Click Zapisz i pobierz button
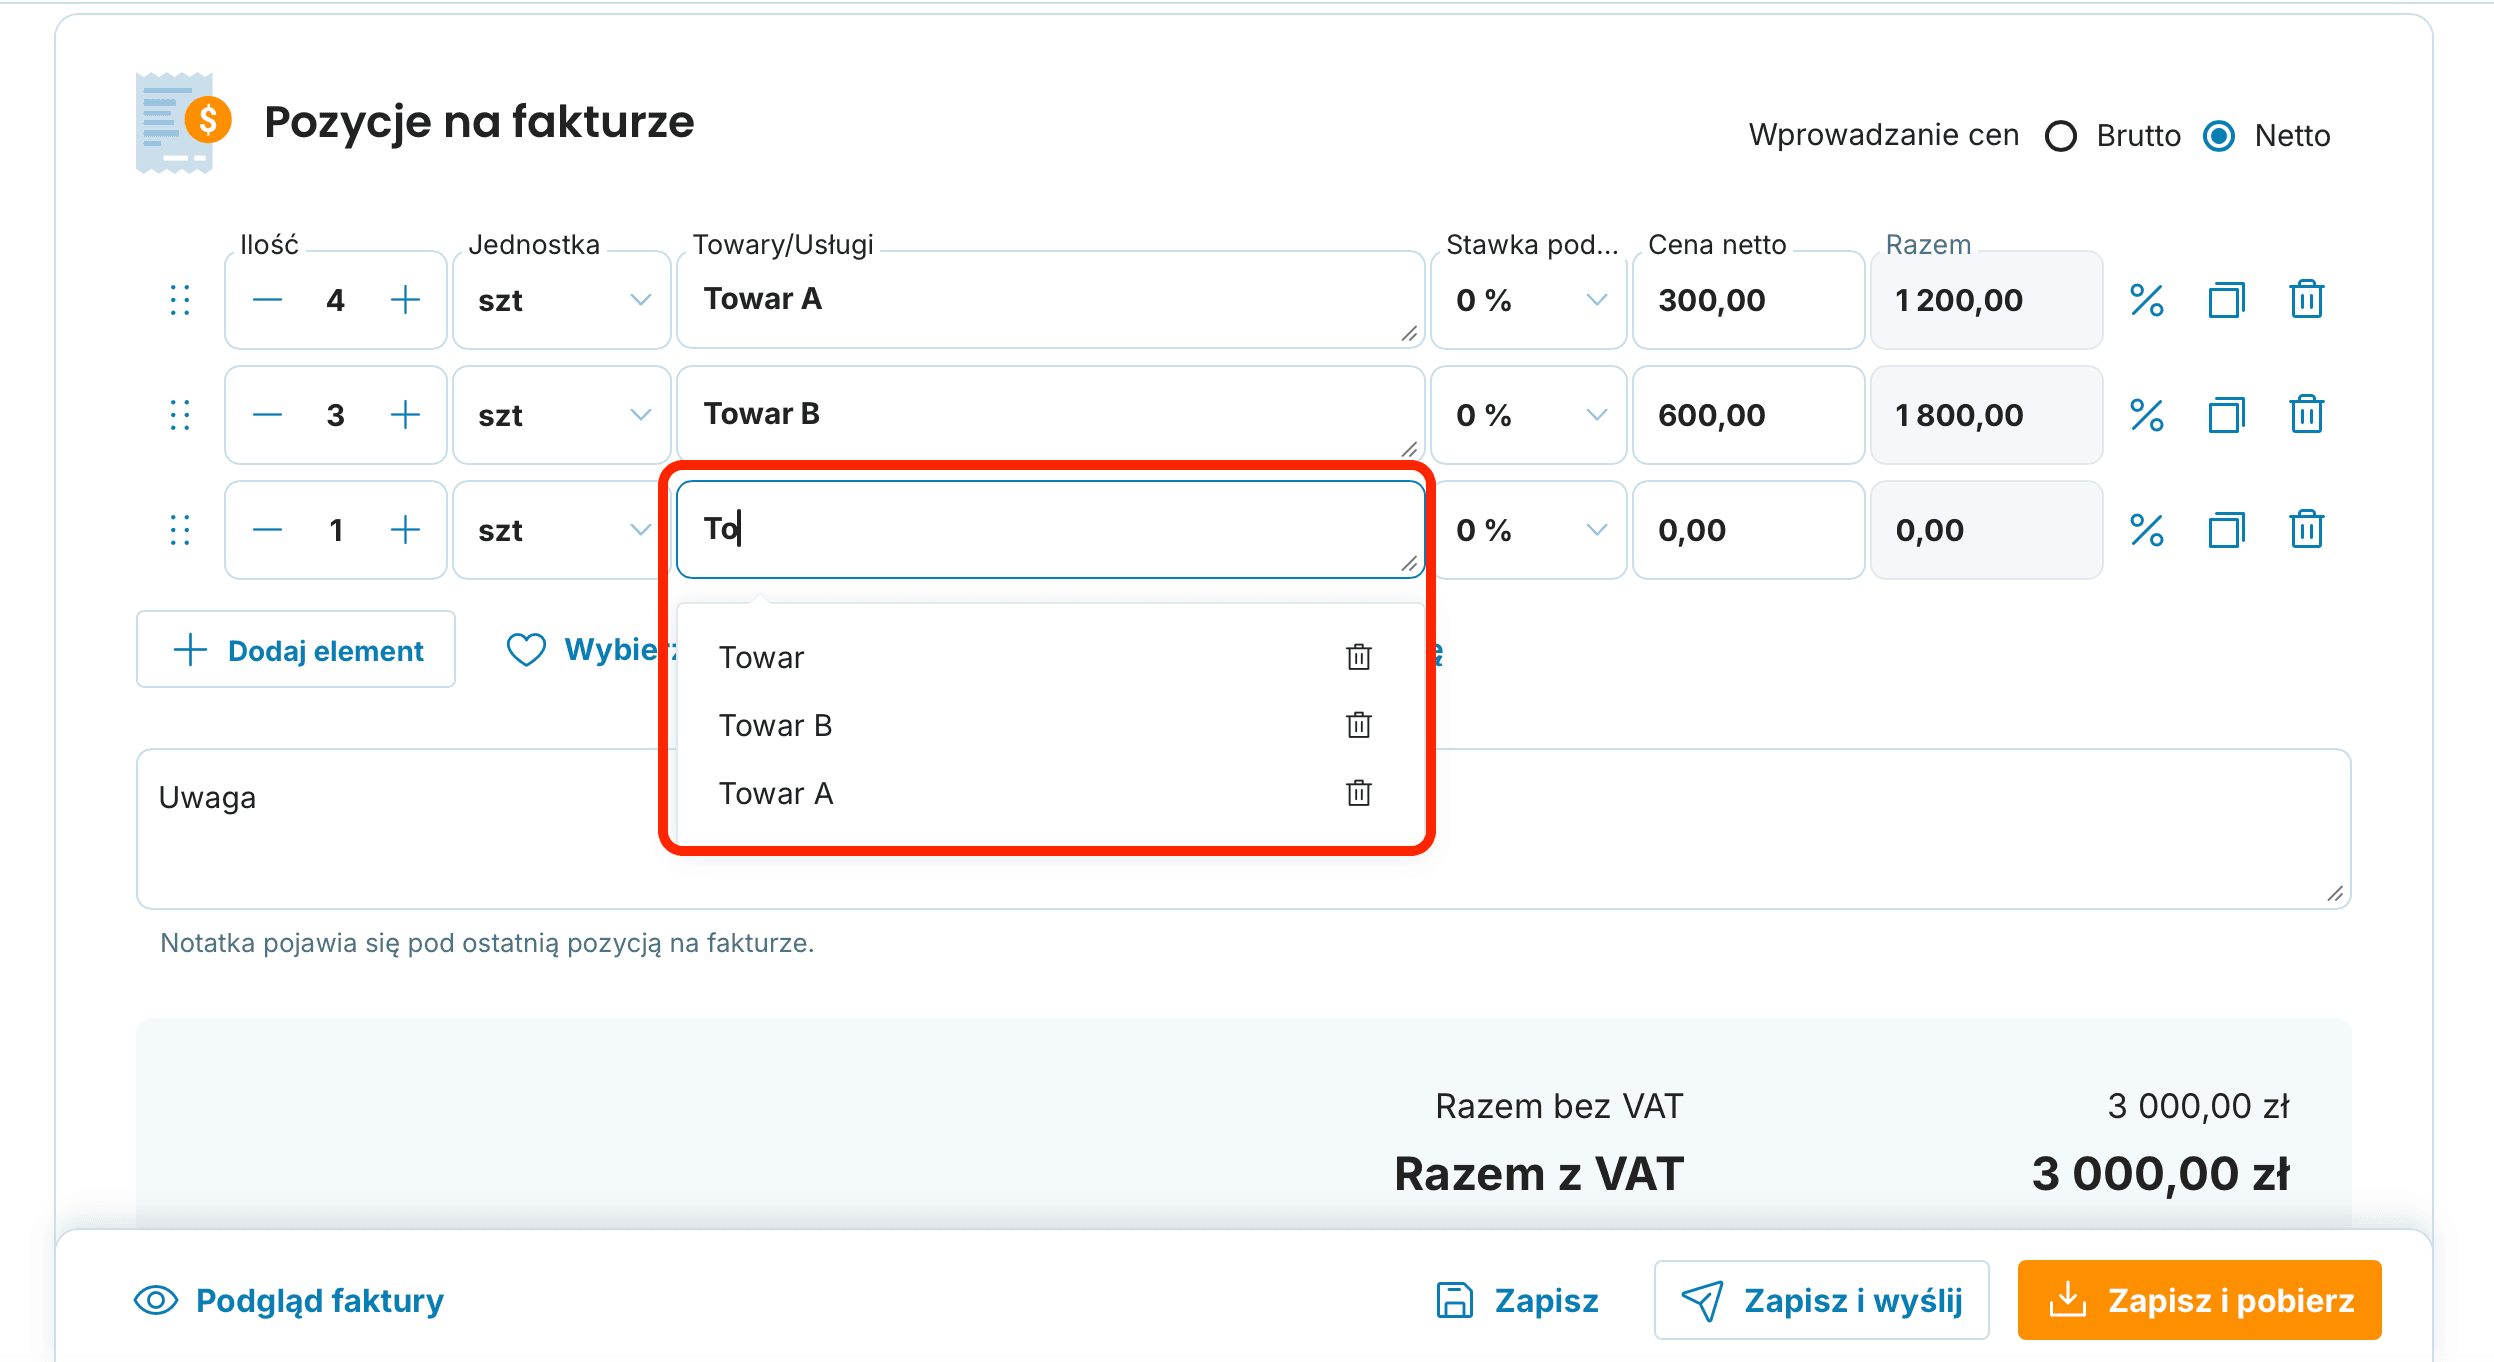This screenshot has width=2494, height=1362. pyautogui.click(x=2199, y=1300)
